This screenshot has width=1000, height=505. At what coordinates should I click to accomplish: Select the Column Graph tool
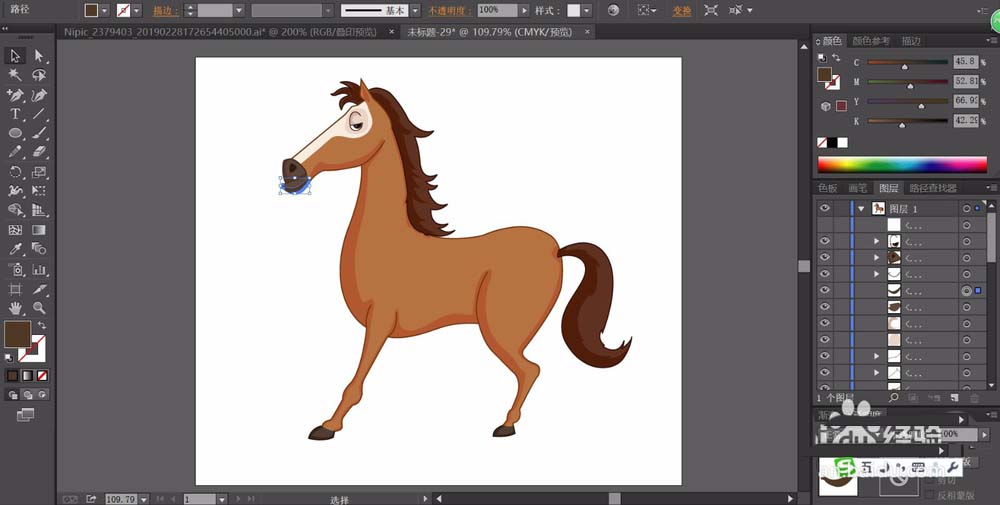pyautogui.click(x=39, y=269)
